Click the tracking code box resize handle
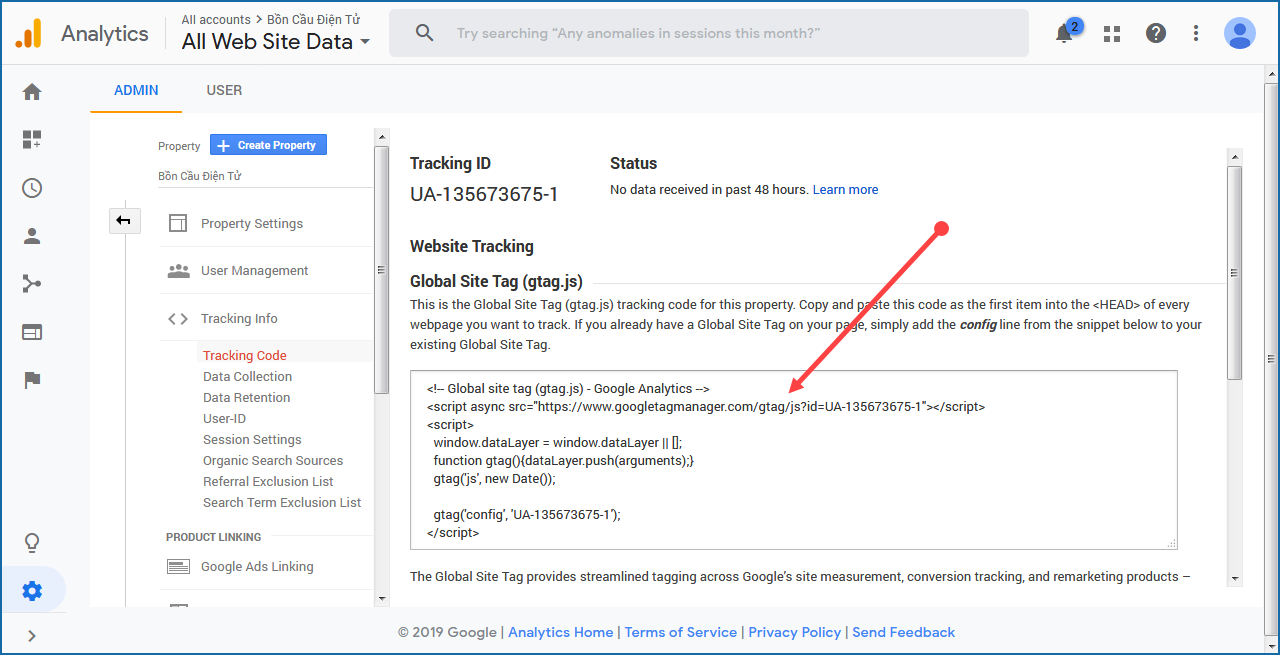This screenshot has height=655, width=1280. coord(1173,544)
